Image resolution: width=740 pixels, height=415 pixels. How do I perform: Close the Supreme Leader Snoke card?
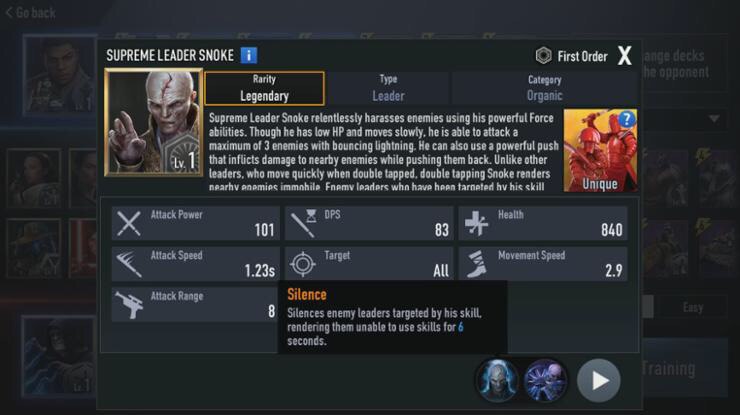point(624,56)
